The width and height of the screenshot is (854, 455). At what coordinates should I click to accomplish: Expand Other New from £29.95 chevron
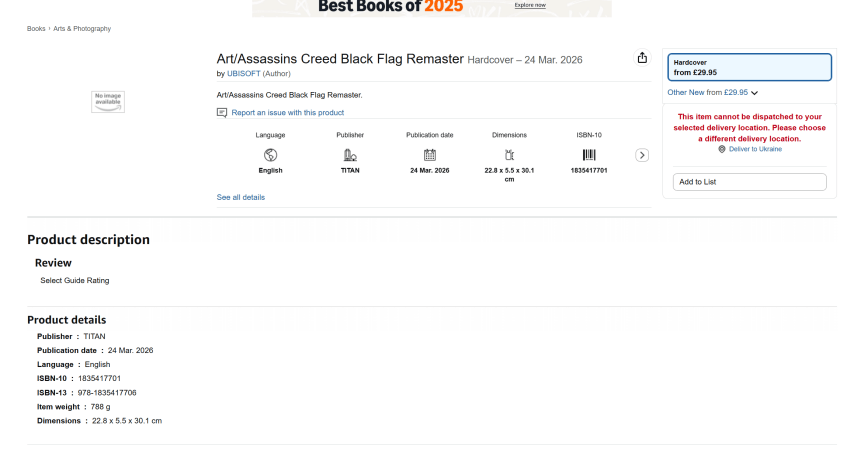pyautogui.click(x=755, y=93)
